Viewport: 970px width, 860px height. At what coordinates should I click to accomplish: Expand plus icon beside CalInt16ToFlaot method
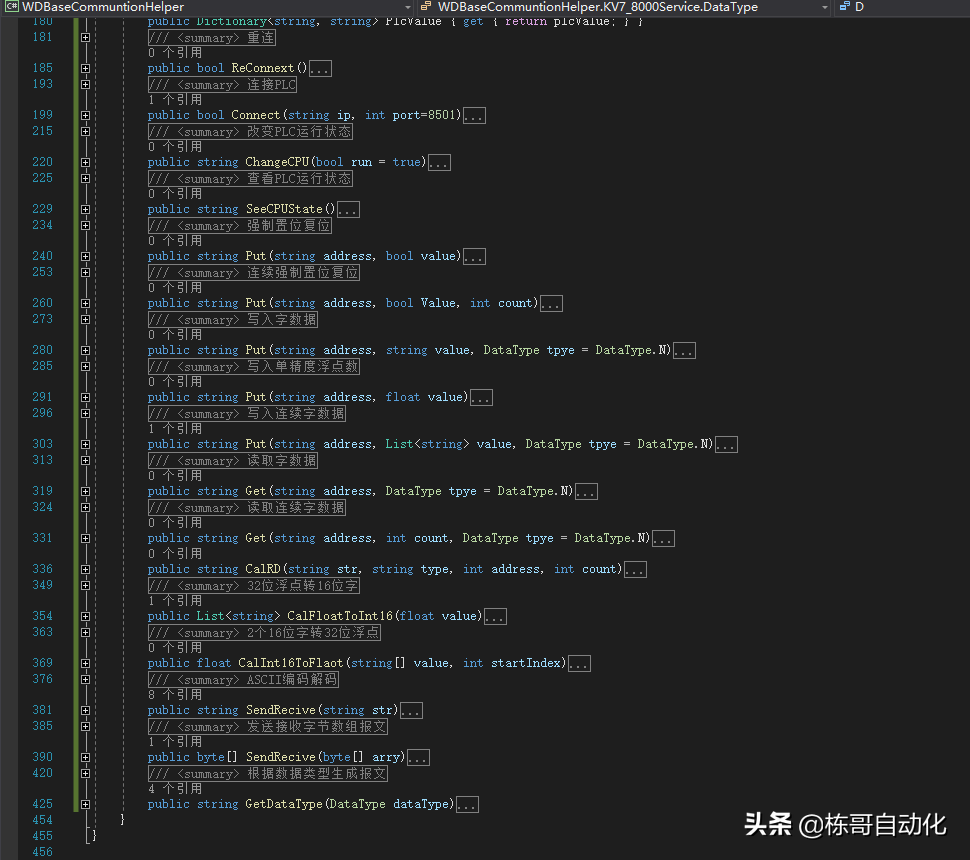[85, 663]
